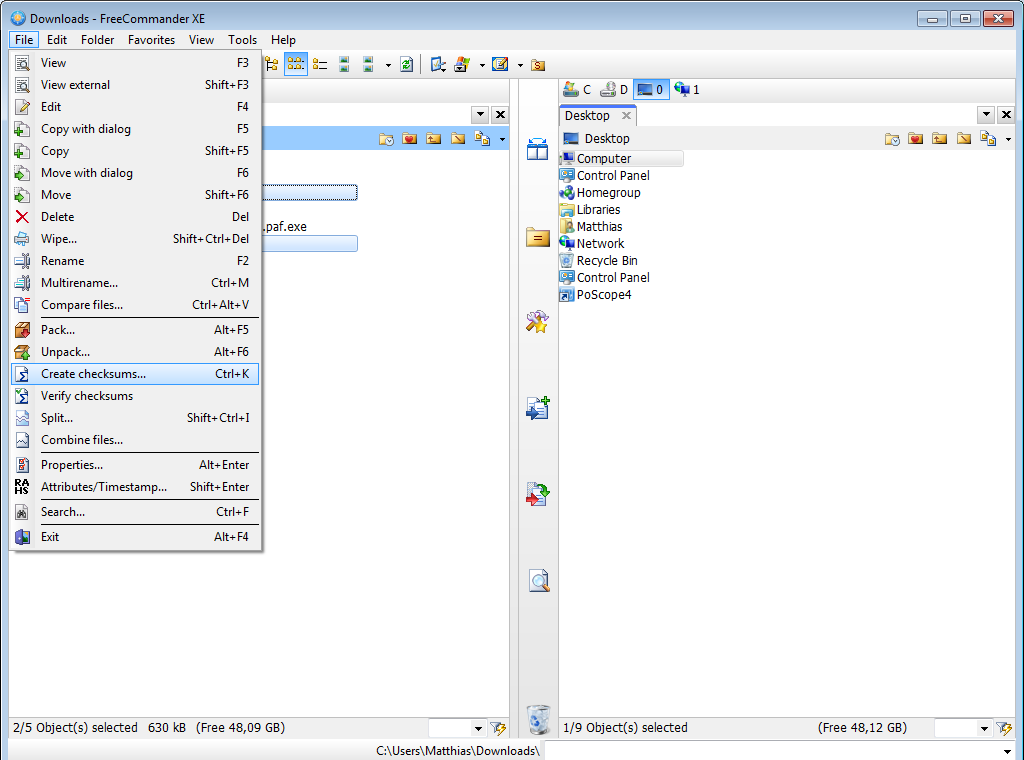Expand the dropdown beside the editor icon

point(520,65)
